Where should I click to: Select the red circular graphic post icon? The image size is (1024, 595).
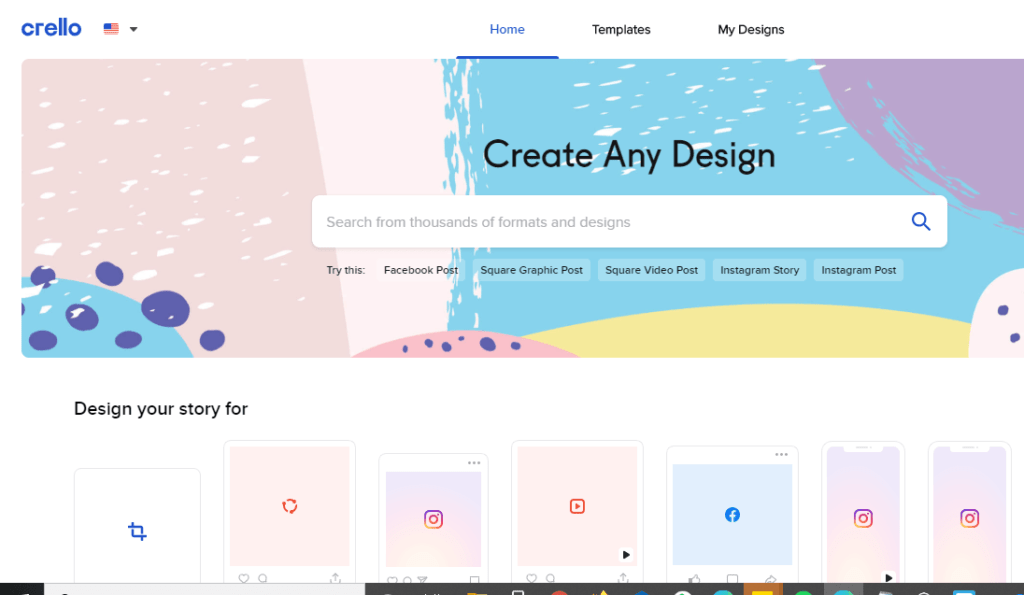[289, 506]
